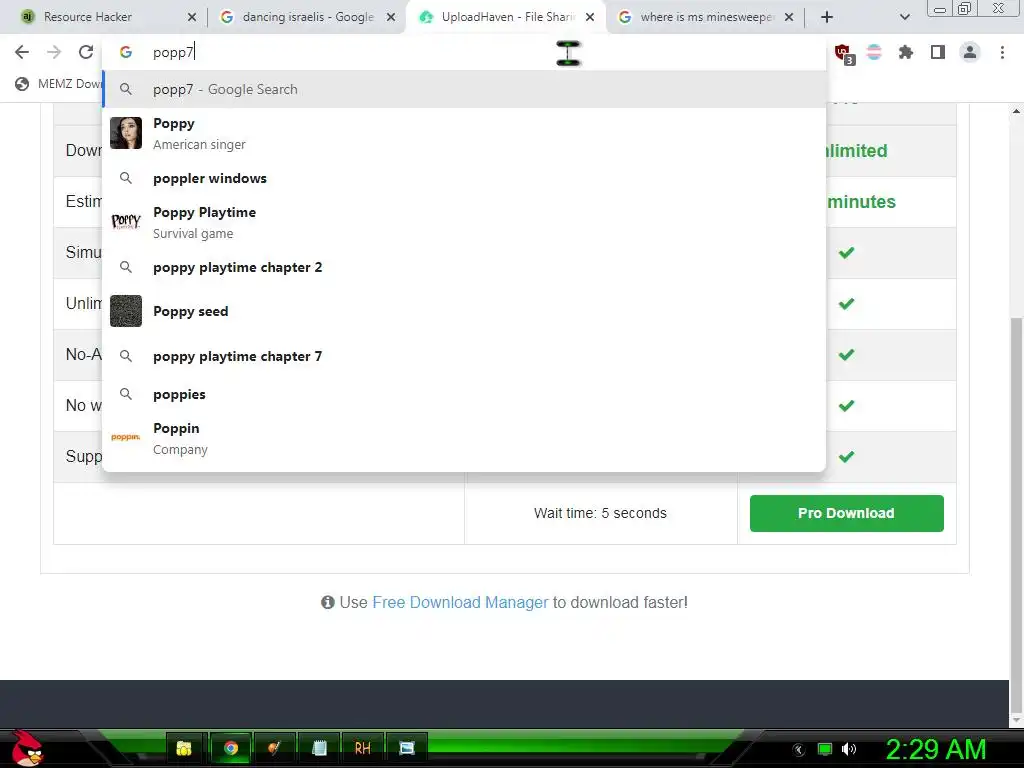Expand the tab search chevron
Image resolution: width=1024 pixels, height=768 pixels.
(x=904, y=17)
